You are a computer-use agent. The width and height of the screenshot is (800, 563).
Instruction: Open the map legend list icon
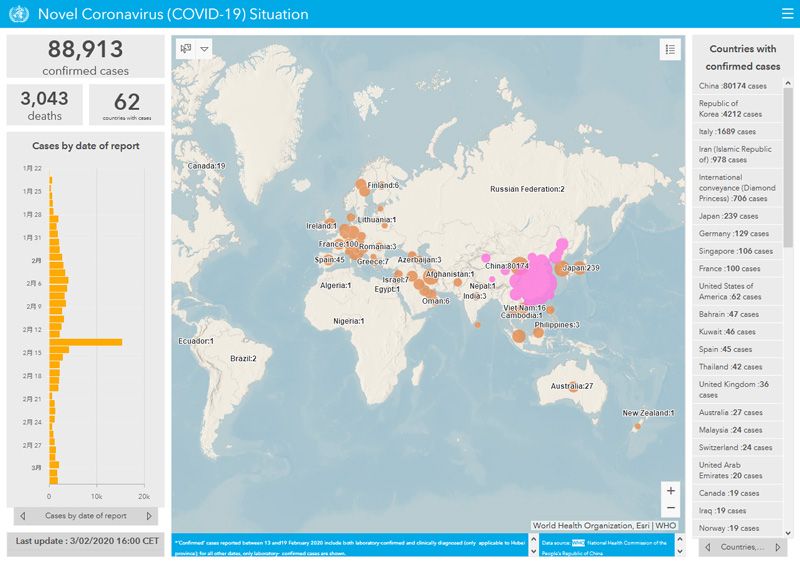[669, 49]
